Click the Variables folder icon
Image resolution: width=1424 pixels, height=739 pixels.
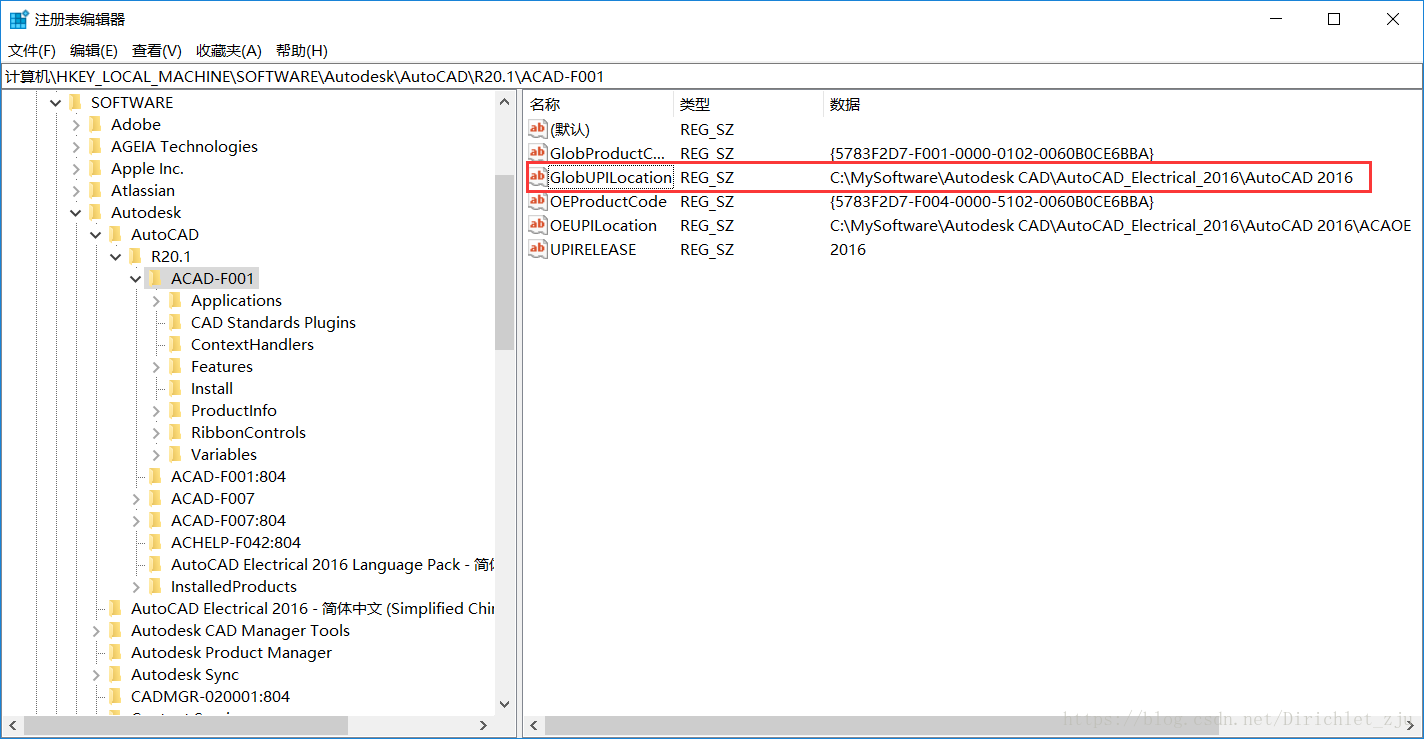point(175,454)
